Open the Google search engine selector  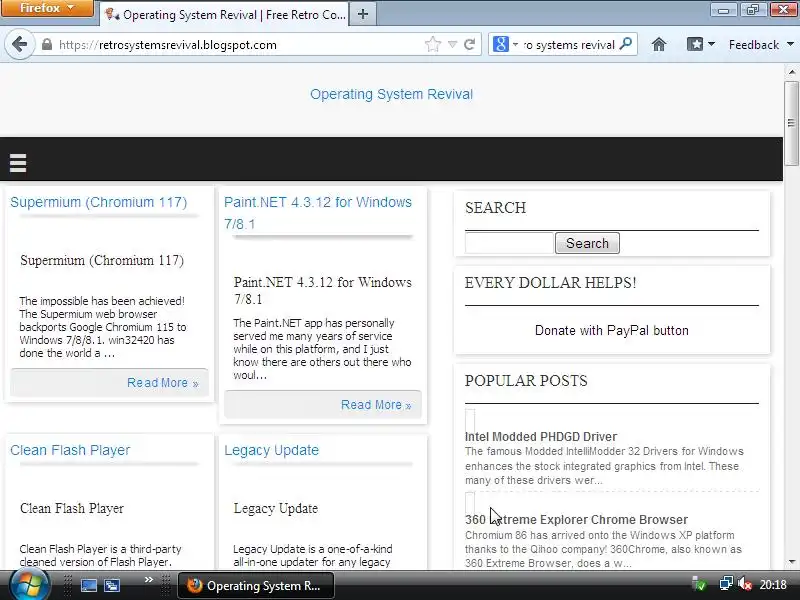505,45
